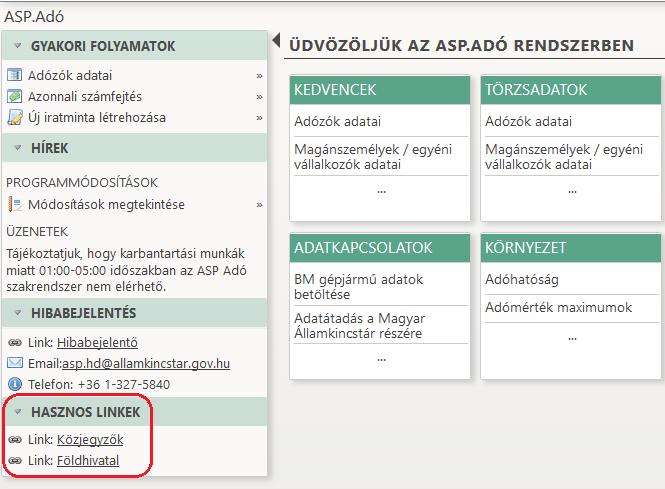Click the ASP.Adó application title
Image resolution: width=665 pixels, height=489 pixels.
pos(34,17)
